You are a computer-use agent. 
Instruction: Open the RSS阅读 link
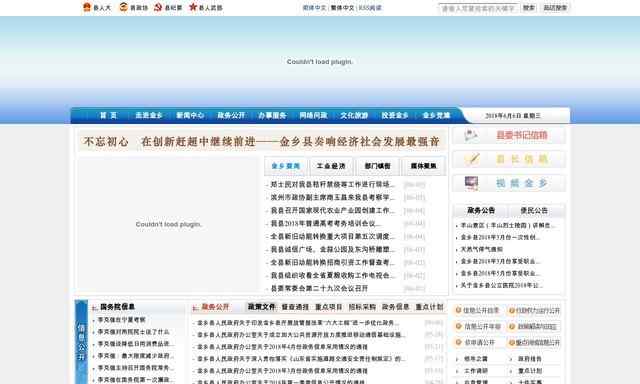370,8
